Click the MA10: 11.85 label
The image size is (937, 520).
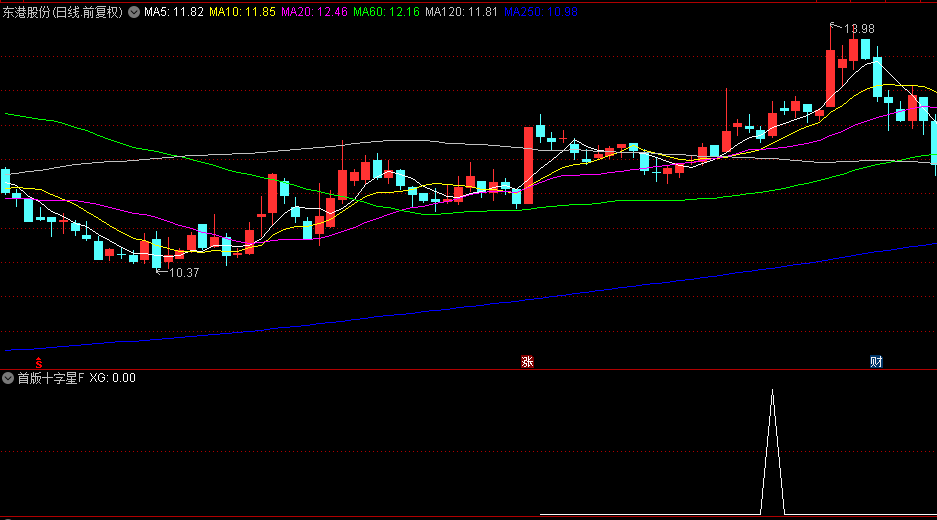point(243,12)
